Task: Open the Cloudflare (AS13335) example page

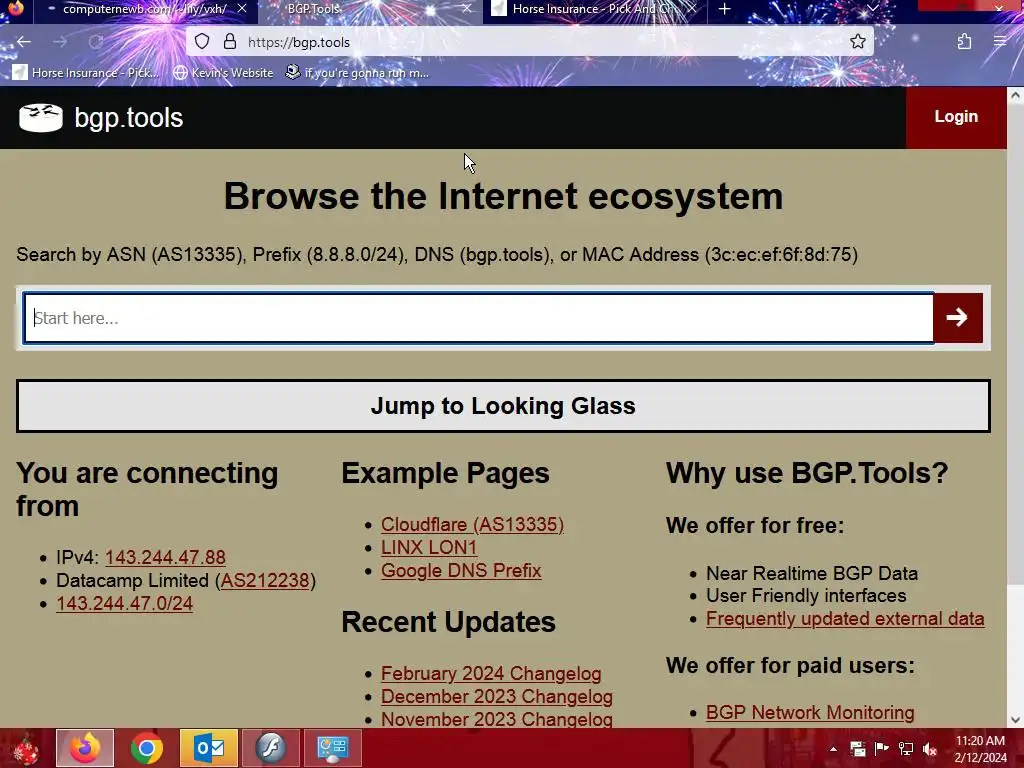Action: tap(472, 524)
